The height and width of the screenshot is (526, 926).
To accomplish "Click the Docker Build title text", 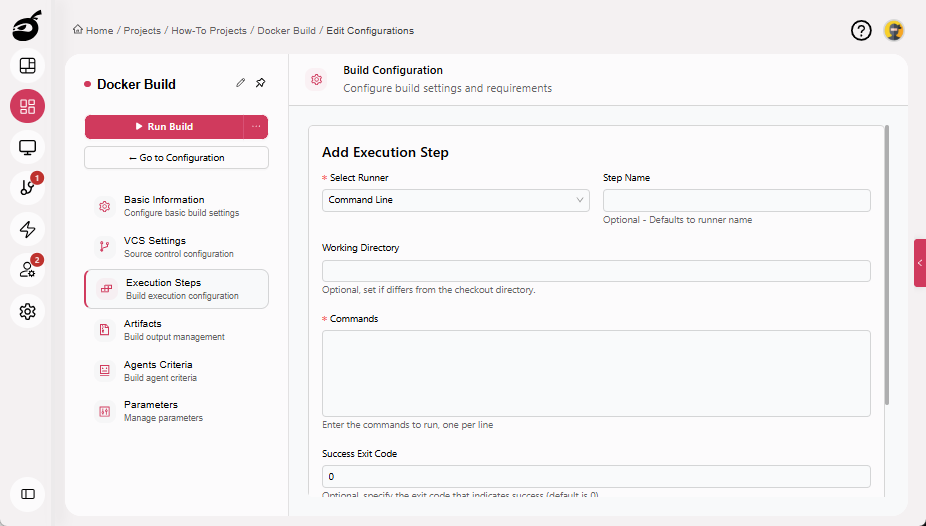I will pos(136,84).
